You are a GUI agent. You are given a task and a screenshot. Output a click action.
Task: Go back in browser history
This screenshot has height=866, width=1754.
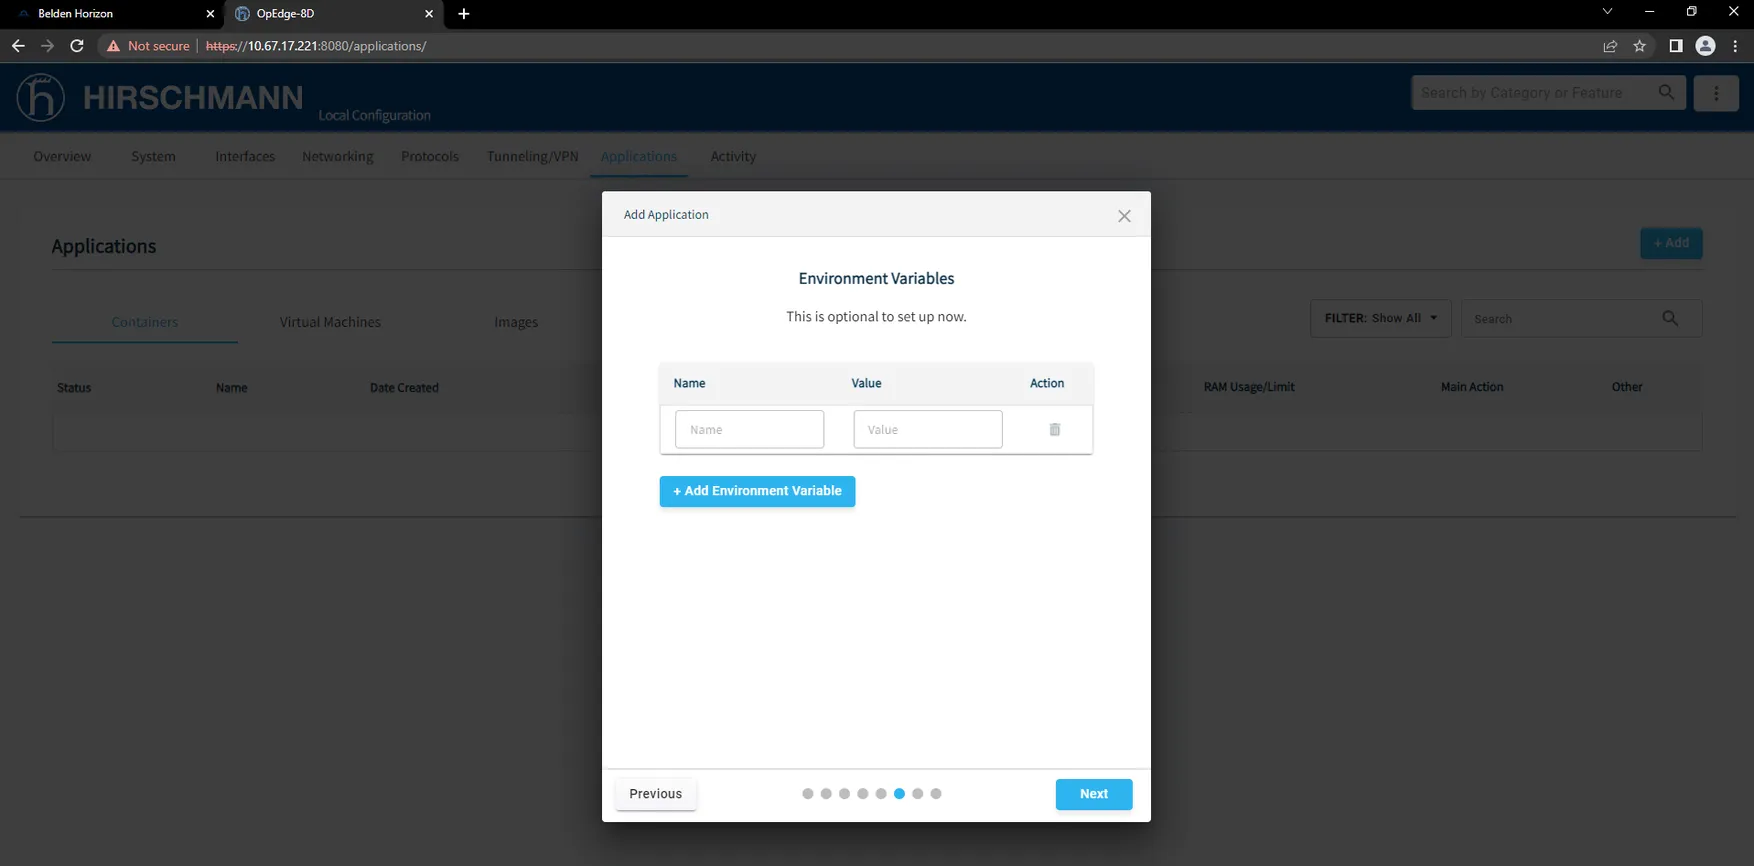18,46
